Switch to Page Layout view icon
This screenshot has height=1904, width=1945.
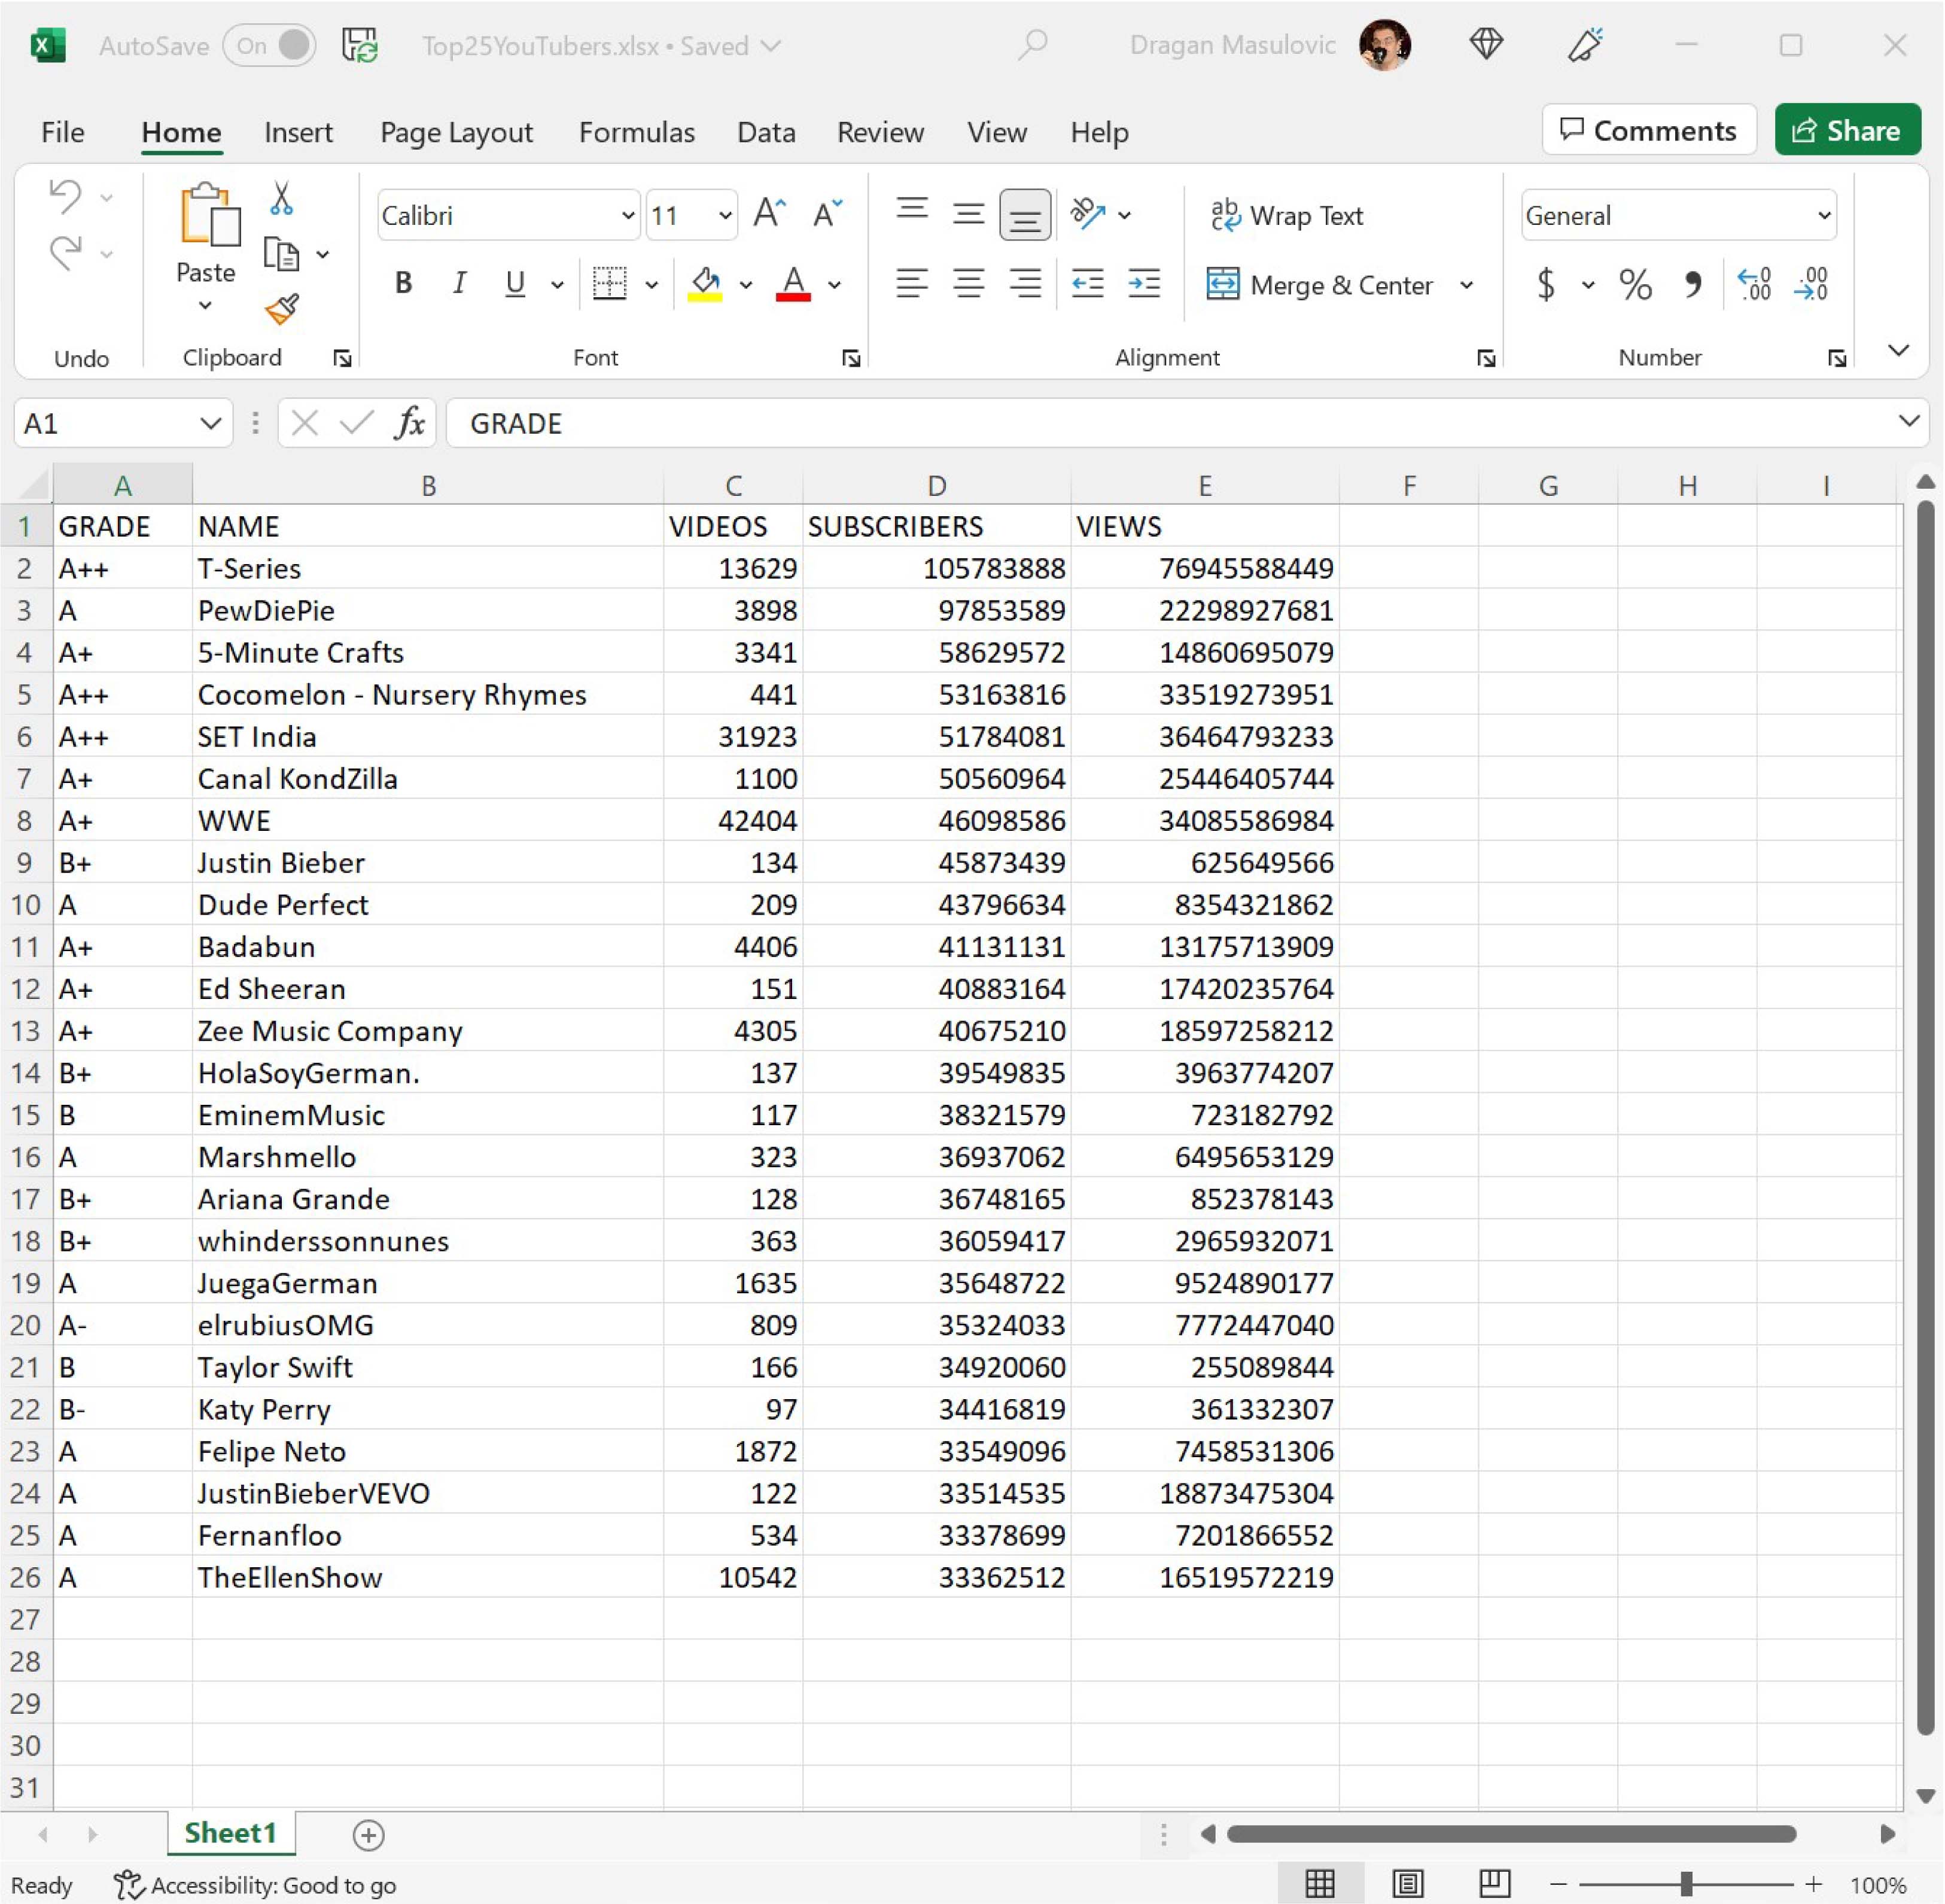coord(1407,1884)
